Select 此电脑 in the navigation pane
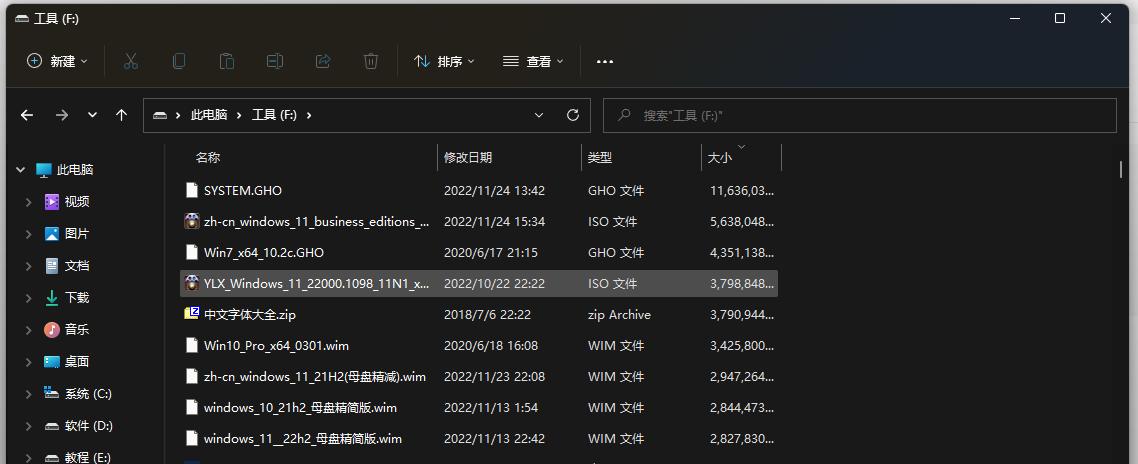The image size is (1138, 464). [75, 170]
